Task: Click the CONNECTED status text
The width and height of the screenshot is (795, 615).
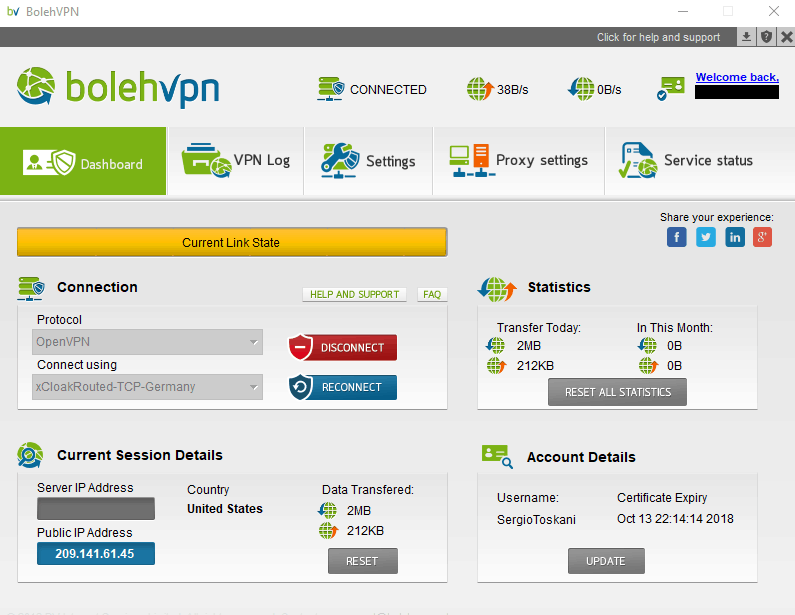Action: tap(388, 90)
